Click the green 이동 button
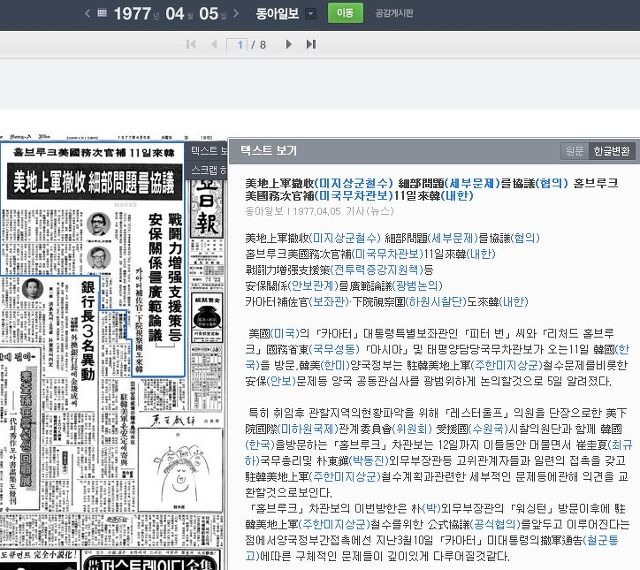This screenshot has height=570, width=640. coord(345,13)
